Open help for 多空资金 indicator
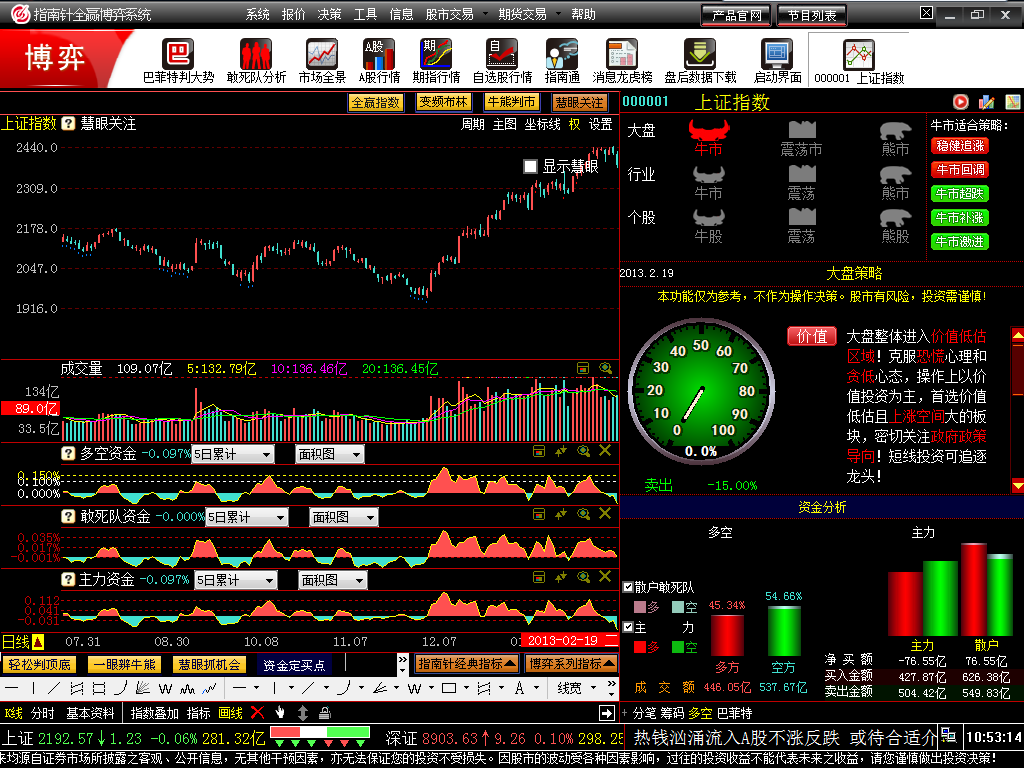This screenshot has width=1024, height=768. tap(68, 453)
